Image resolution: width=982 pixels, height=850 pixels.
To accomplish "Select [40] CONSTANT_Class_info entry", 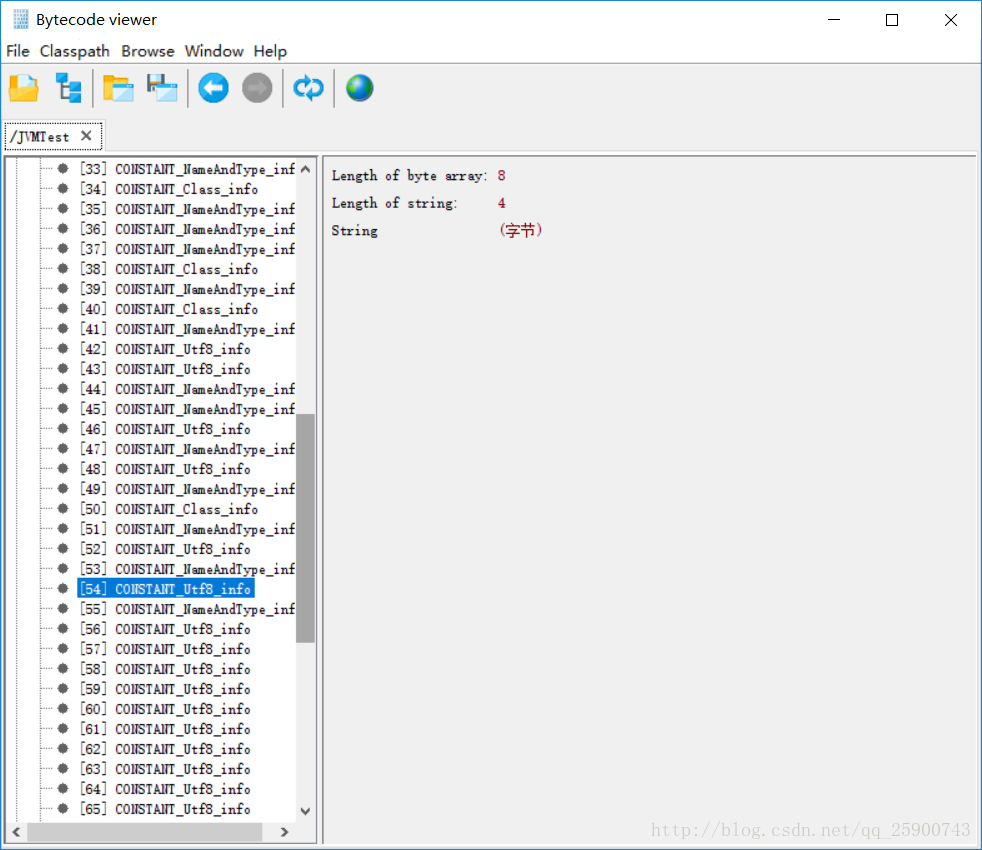I will click(x=168, y=309).
